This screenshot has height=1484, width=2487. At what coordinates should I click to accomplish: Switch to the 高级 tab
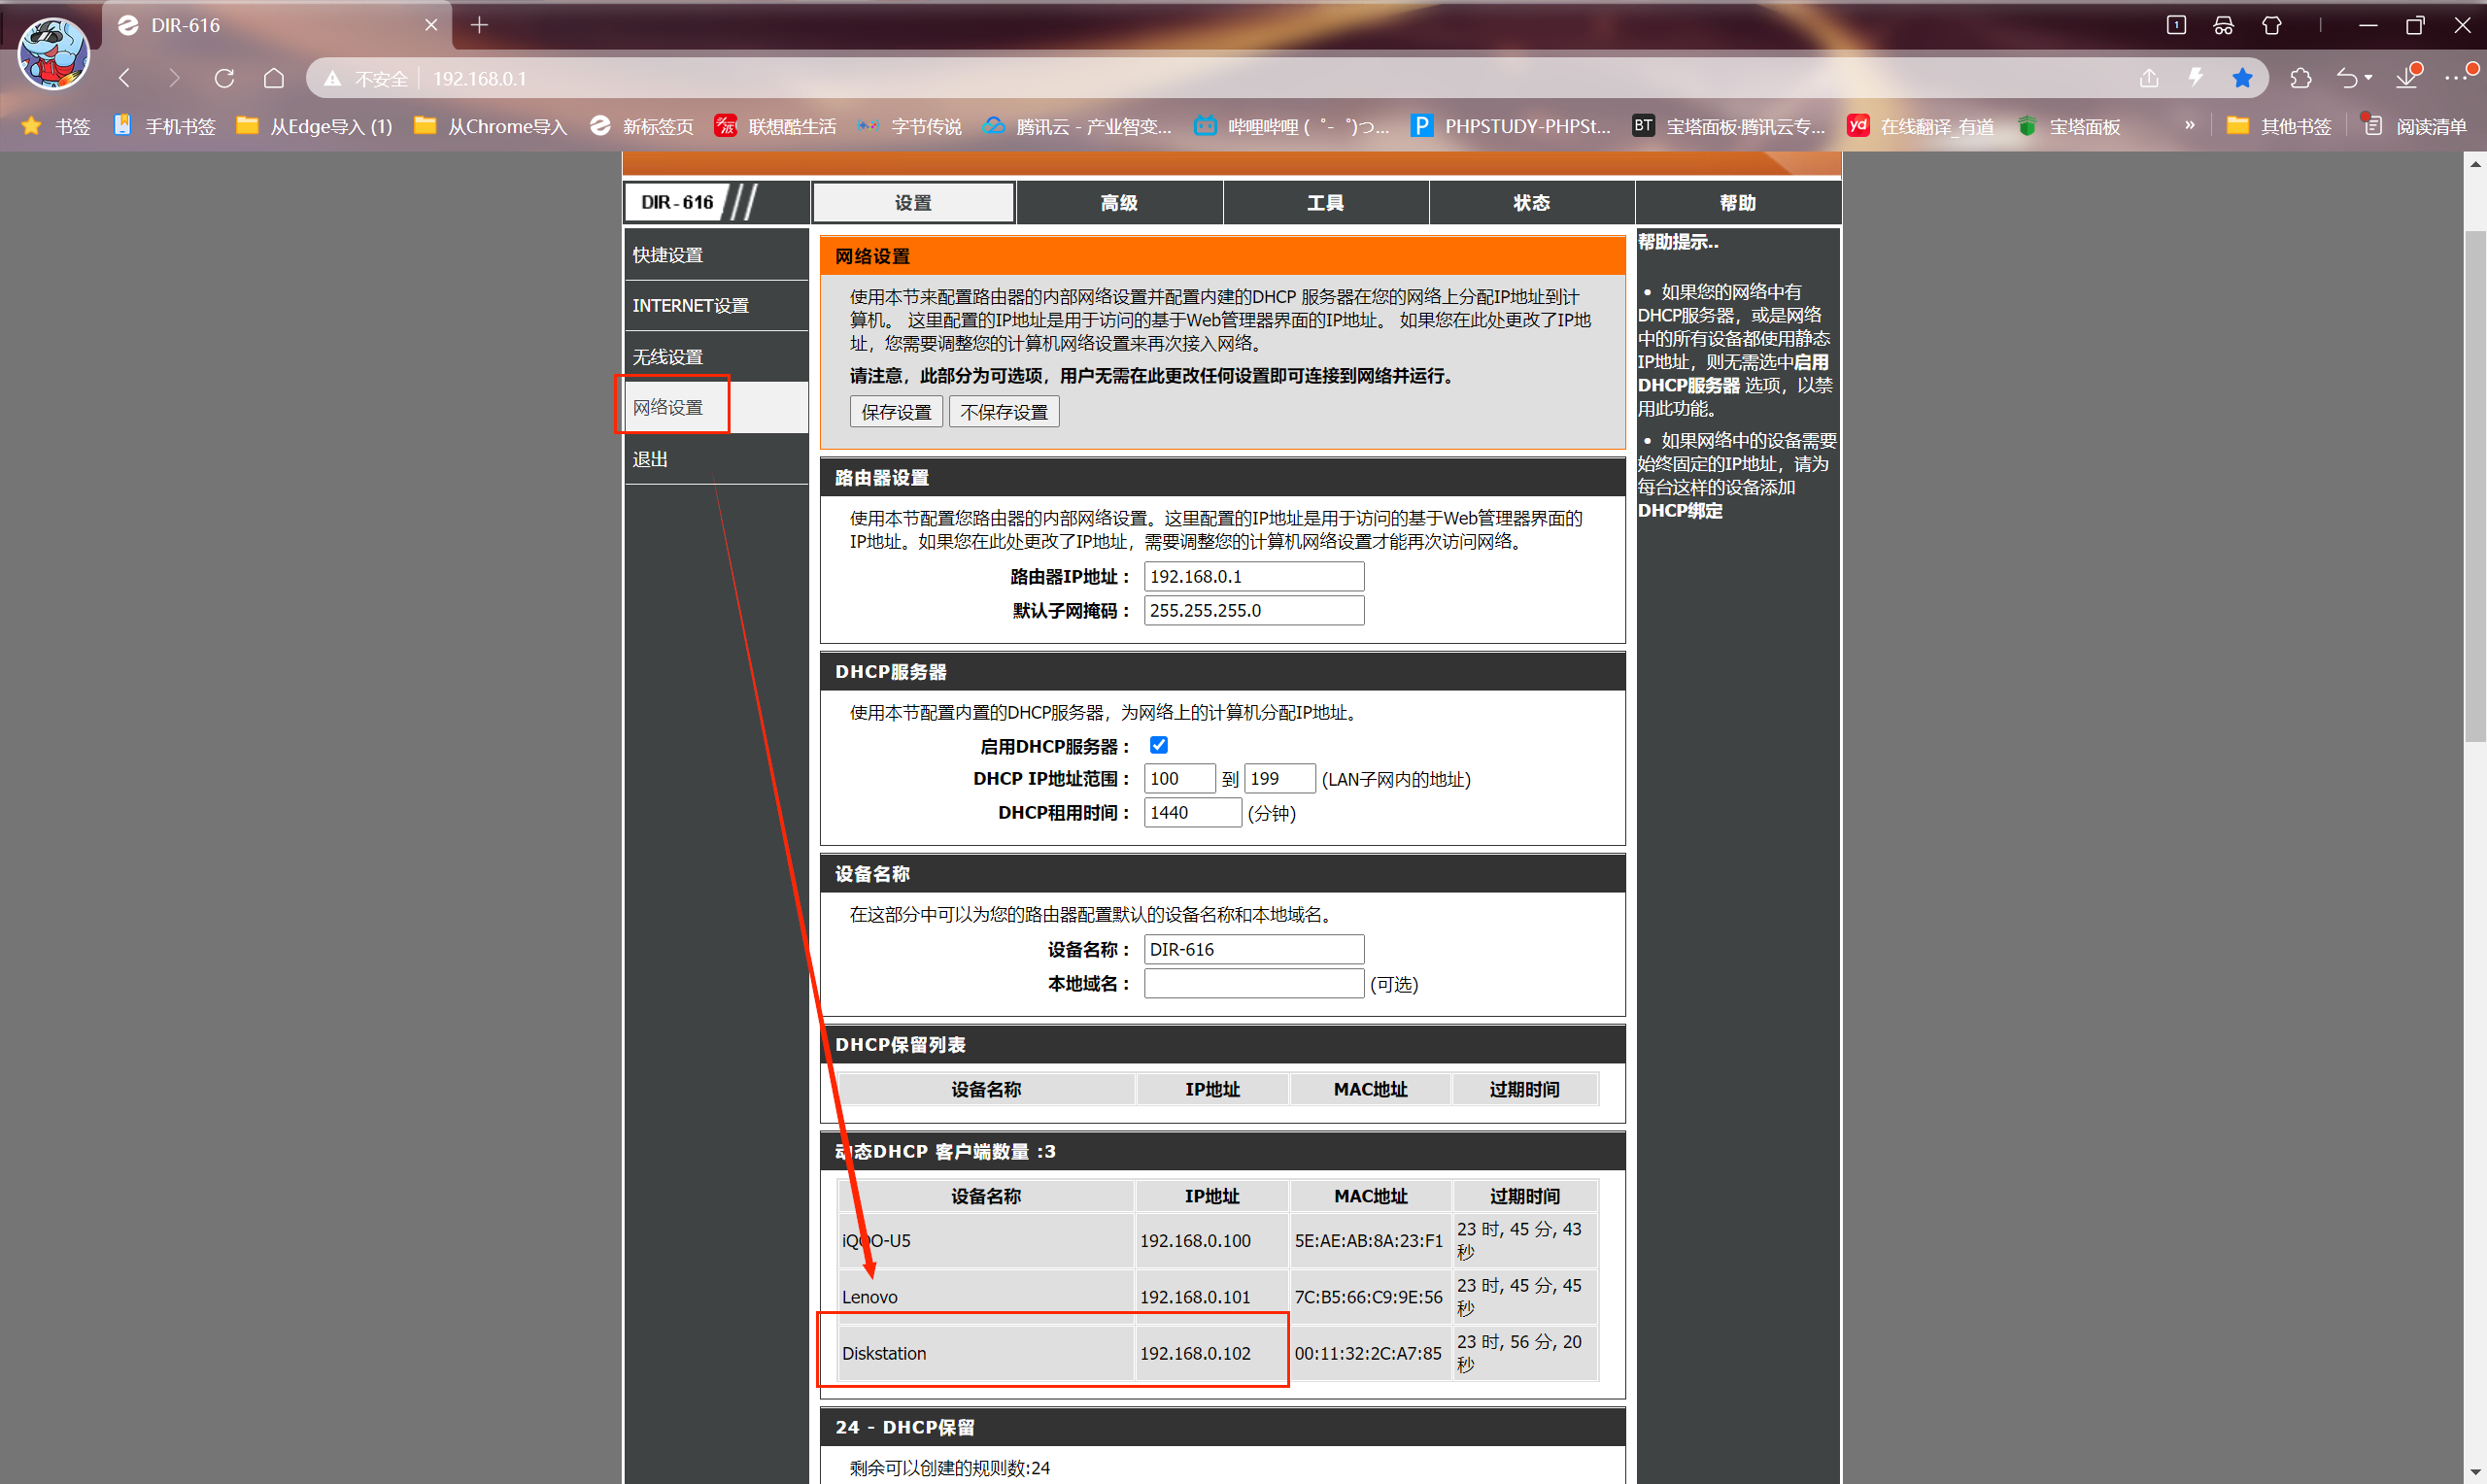(1119, 203)
